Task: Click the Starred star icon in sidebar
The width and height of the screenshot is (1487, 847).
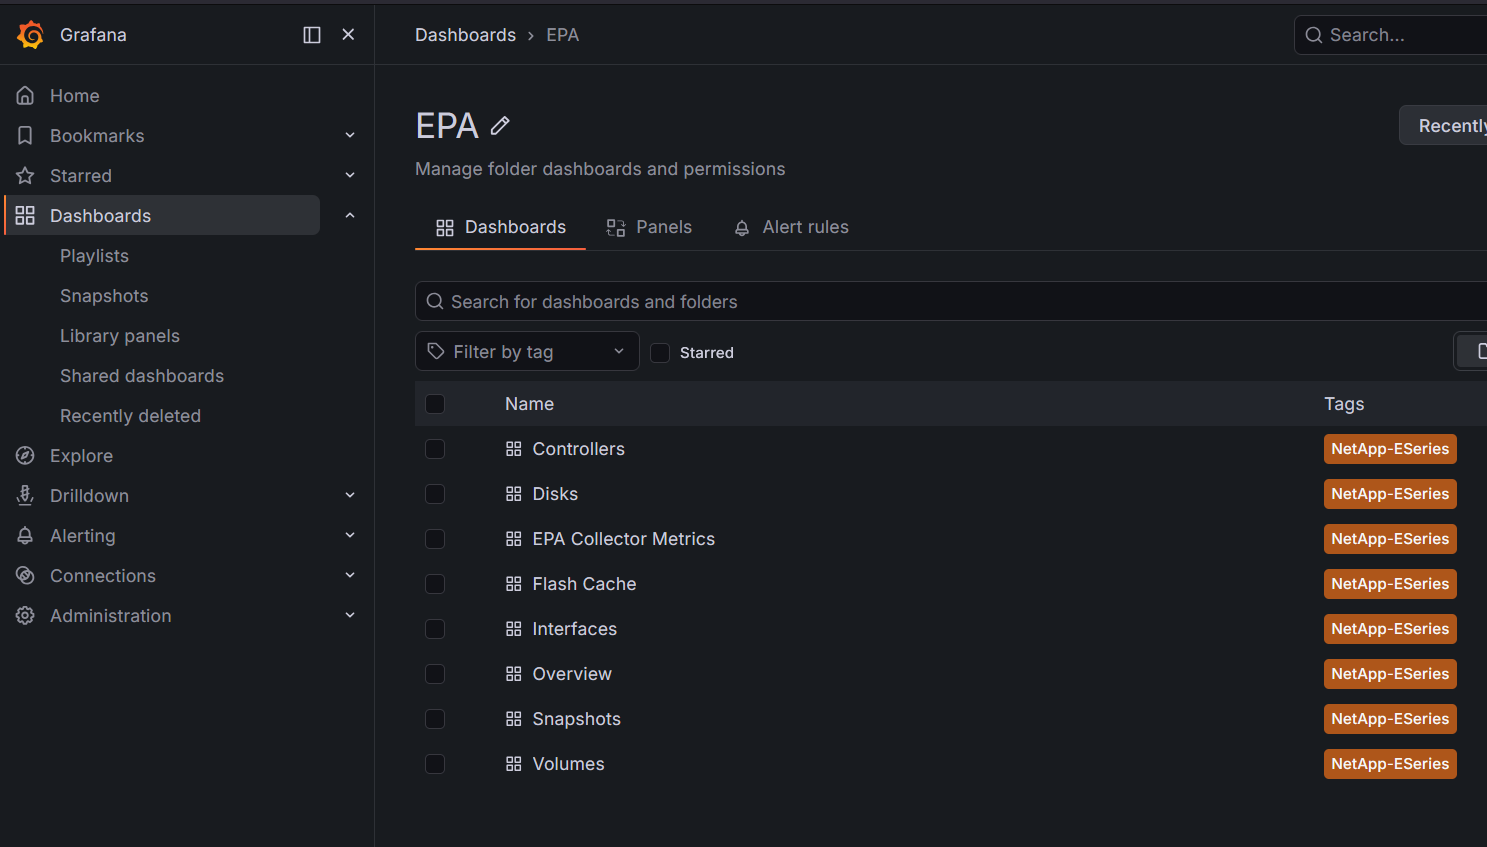Action: (x=25, y=176)
